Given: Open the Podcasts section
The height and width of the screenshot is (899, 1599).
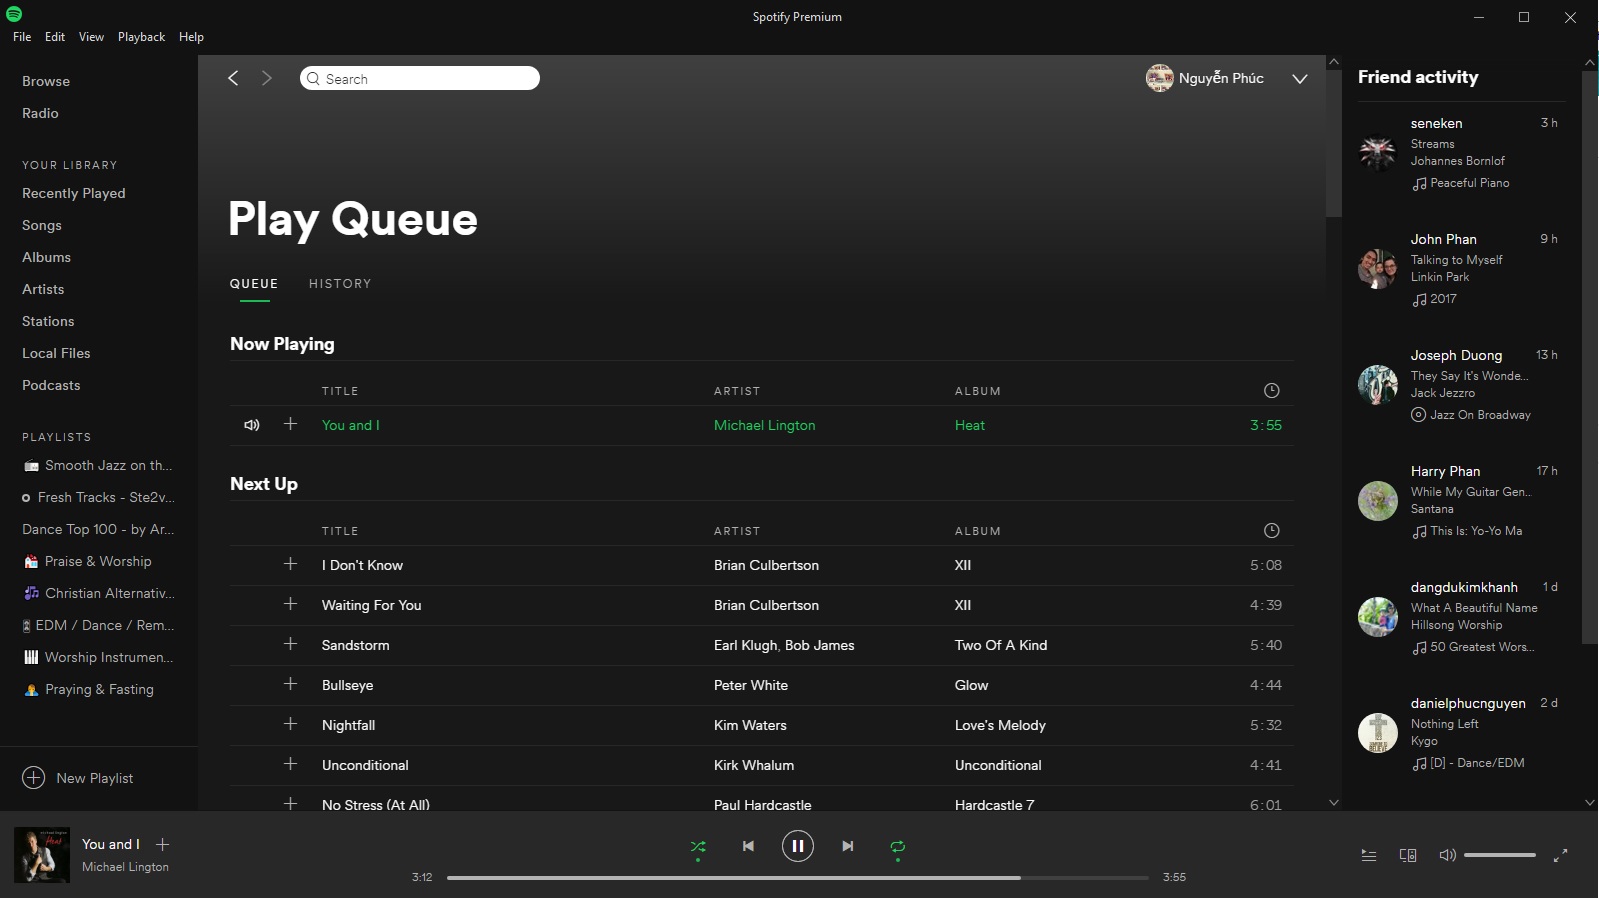Looking at the screenshot, I should 51,385.
